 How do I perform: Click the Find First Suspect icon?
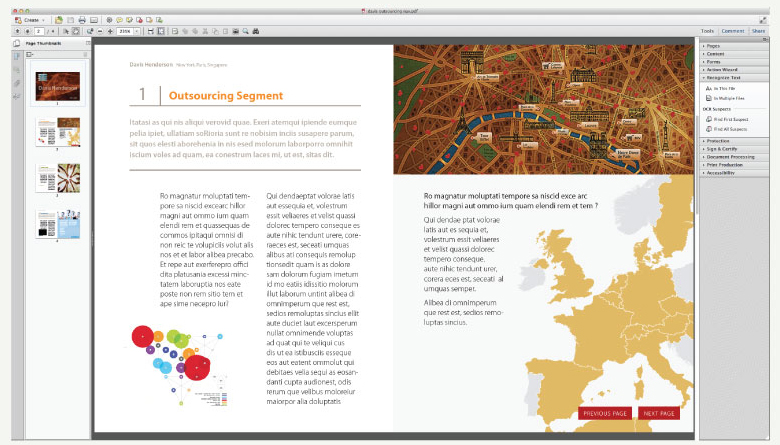click(708, 119)
